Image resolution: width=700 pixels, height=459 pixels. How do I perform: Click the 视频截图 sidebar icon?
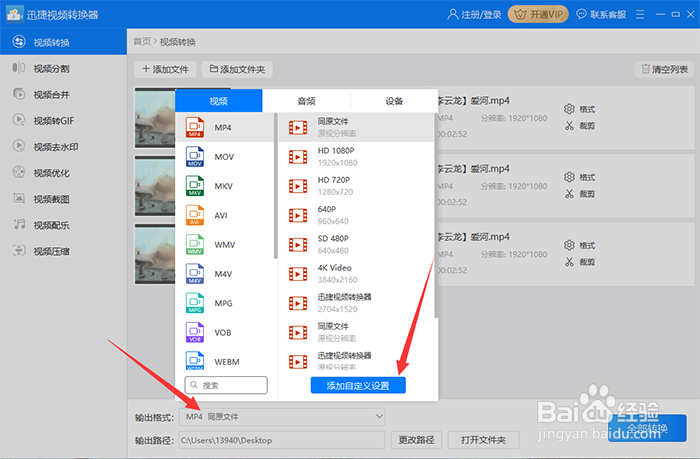coord(19,198)
